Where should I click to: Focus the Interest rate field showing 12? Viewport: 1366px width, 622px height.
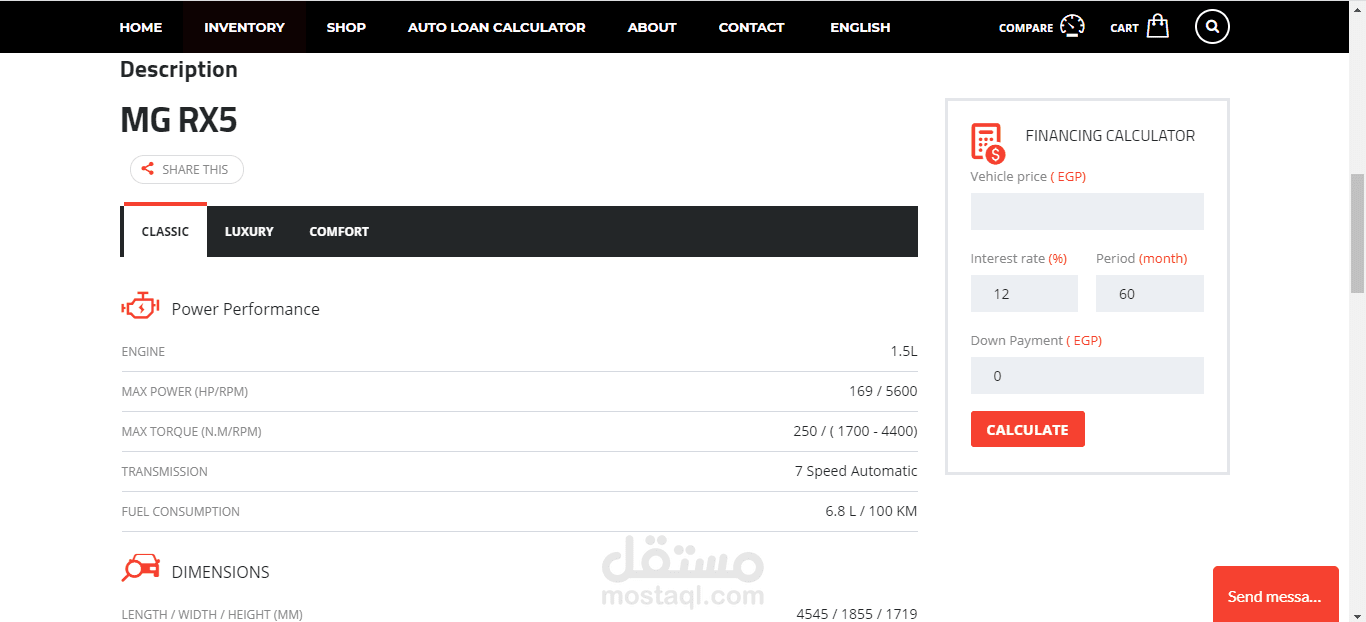click(1024, 294)
